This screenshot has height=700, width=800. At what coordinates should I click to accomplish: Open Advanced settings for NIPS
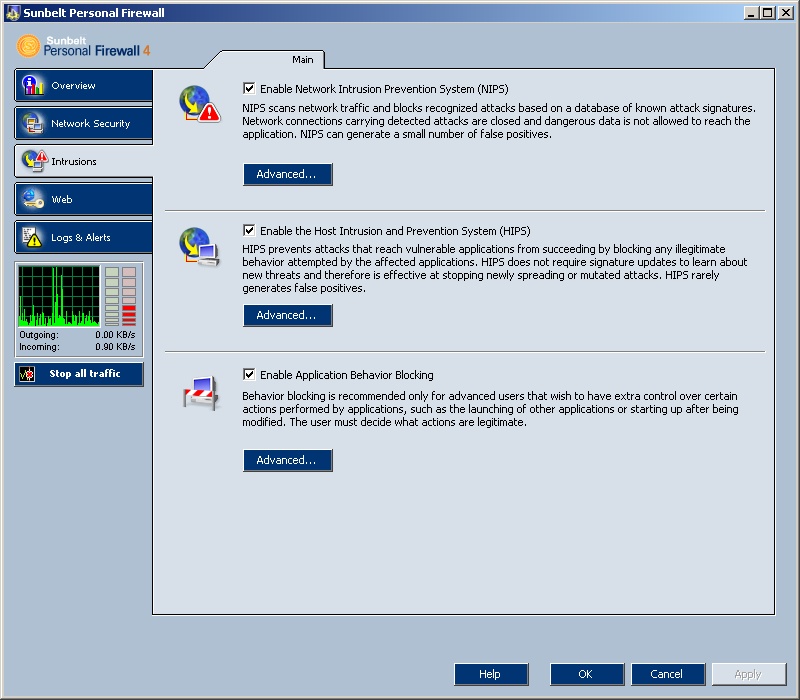[287, 174]
